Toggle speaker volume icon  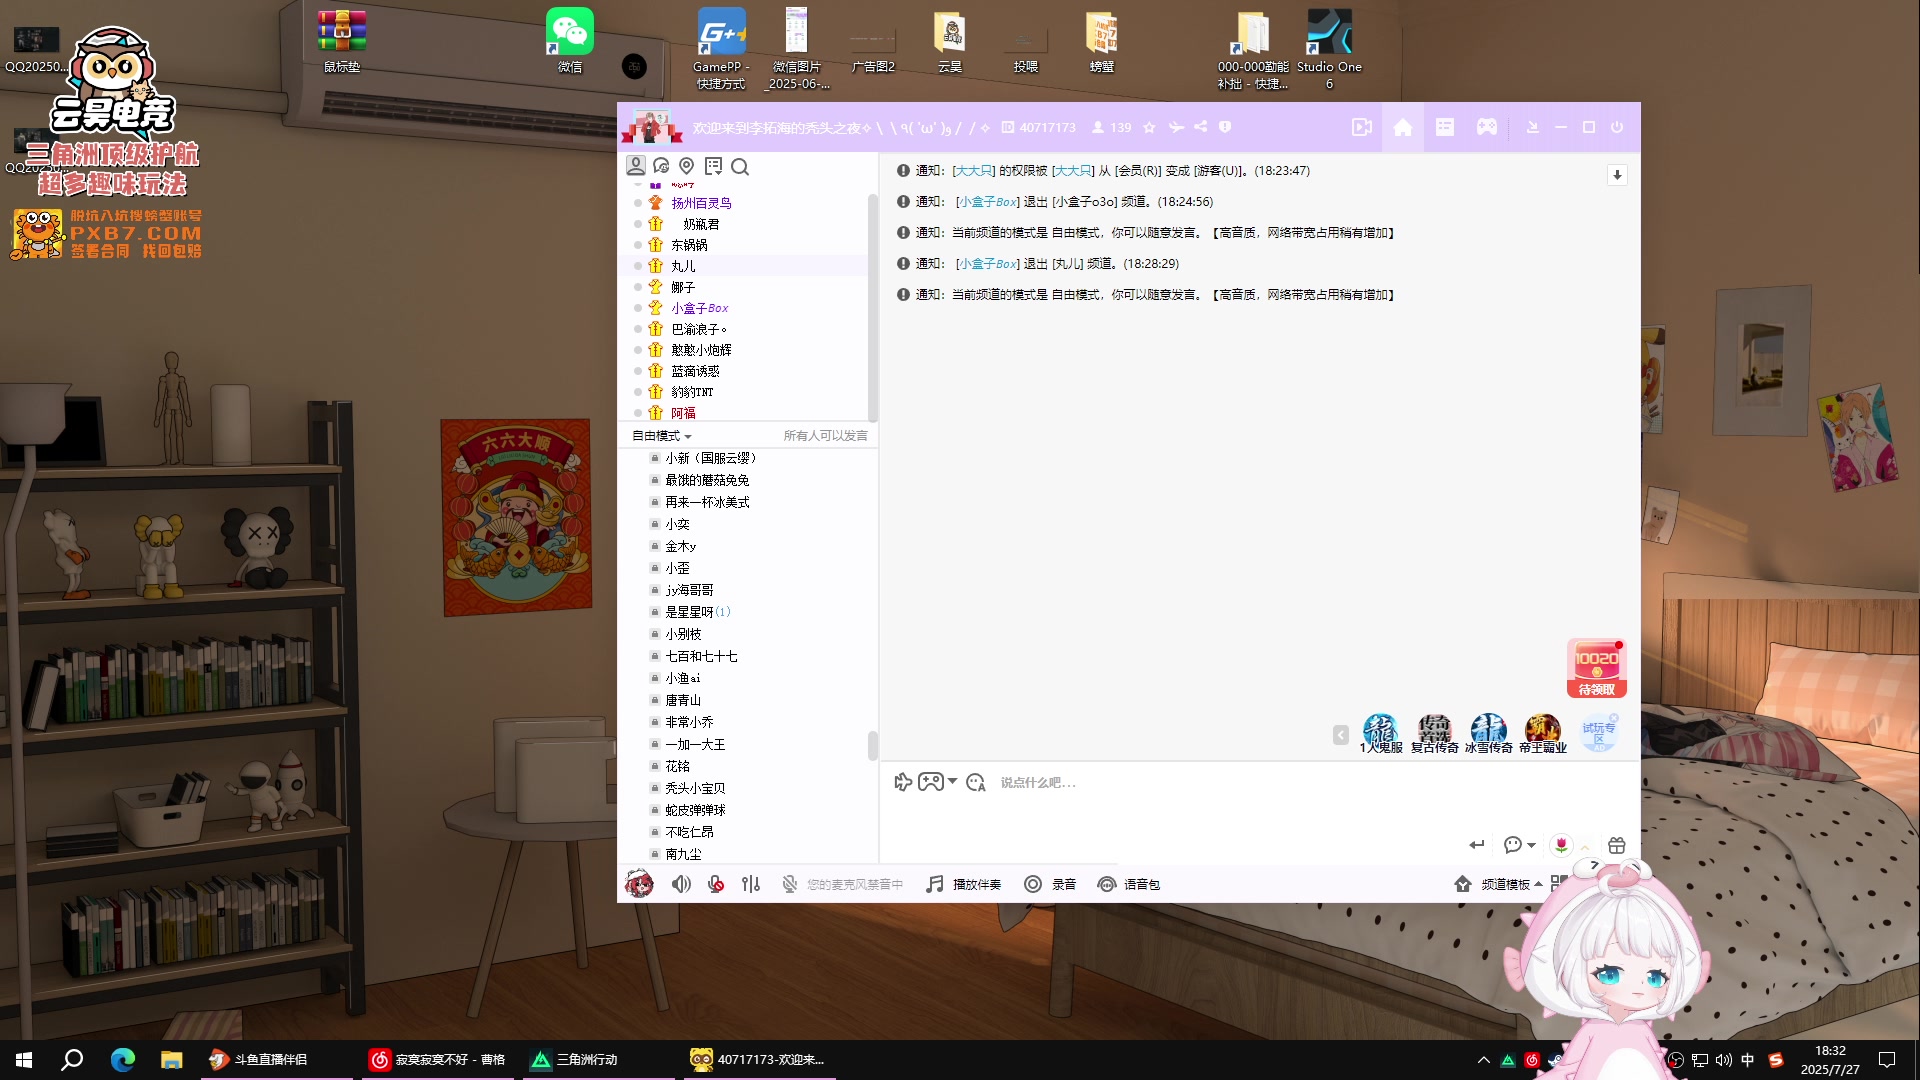tap(681, 884)
